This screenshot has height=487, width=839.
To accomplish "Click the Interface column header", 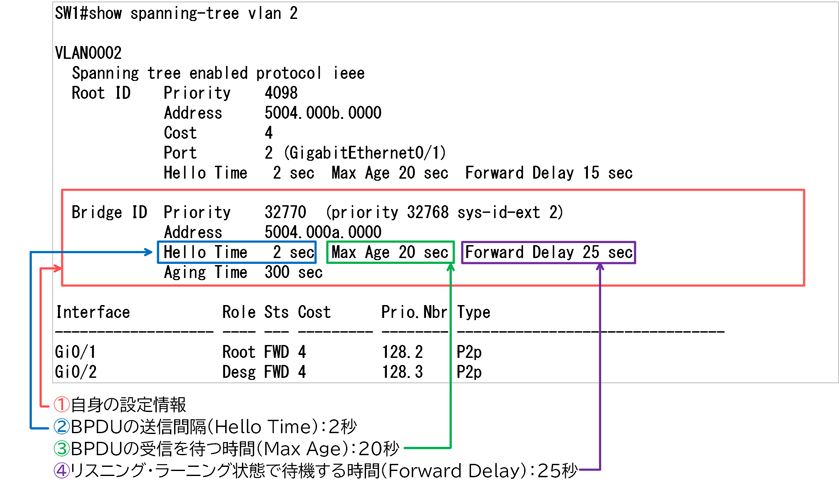I will point(92,312).
